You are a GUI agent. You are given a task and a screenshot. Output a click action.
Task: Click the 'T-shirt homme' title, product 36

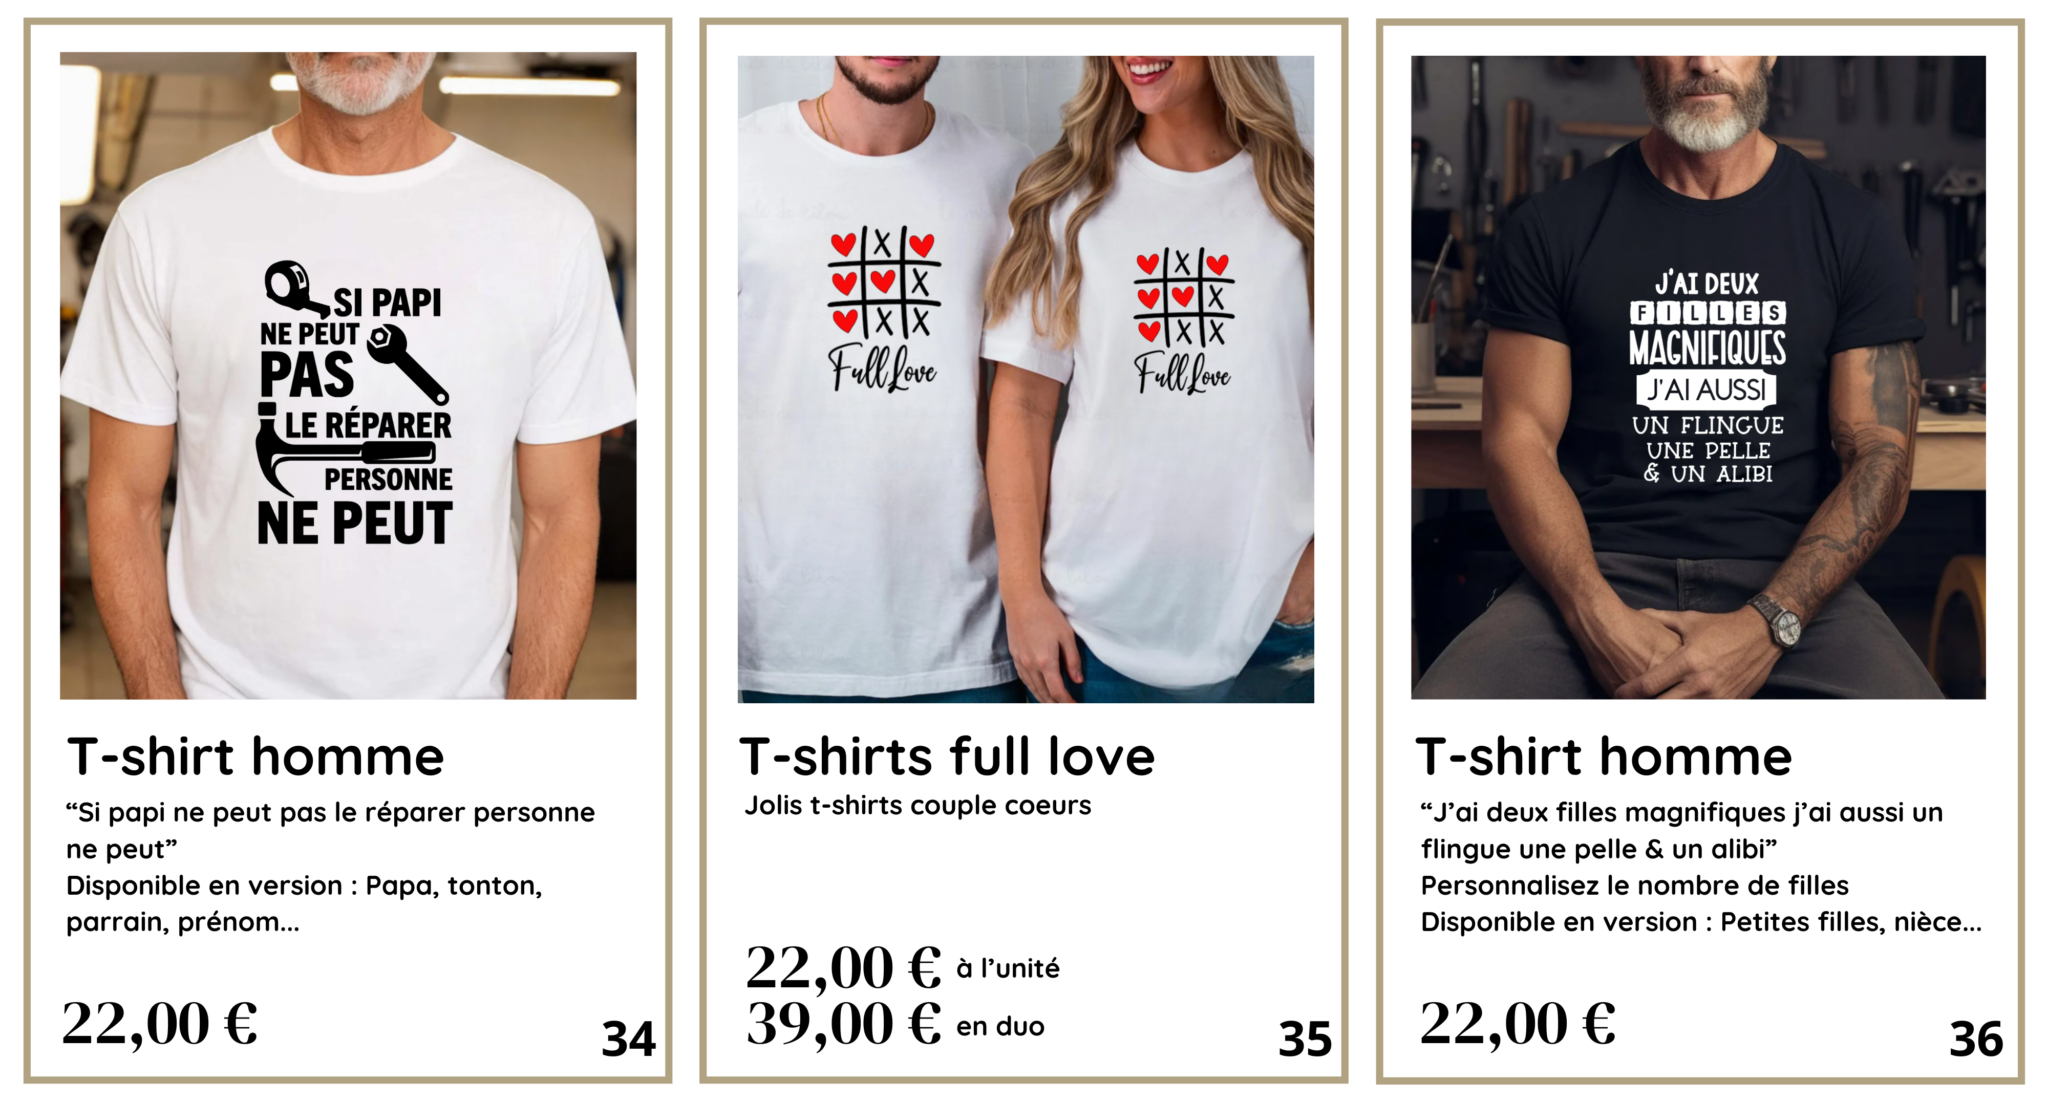point(1604,757)
